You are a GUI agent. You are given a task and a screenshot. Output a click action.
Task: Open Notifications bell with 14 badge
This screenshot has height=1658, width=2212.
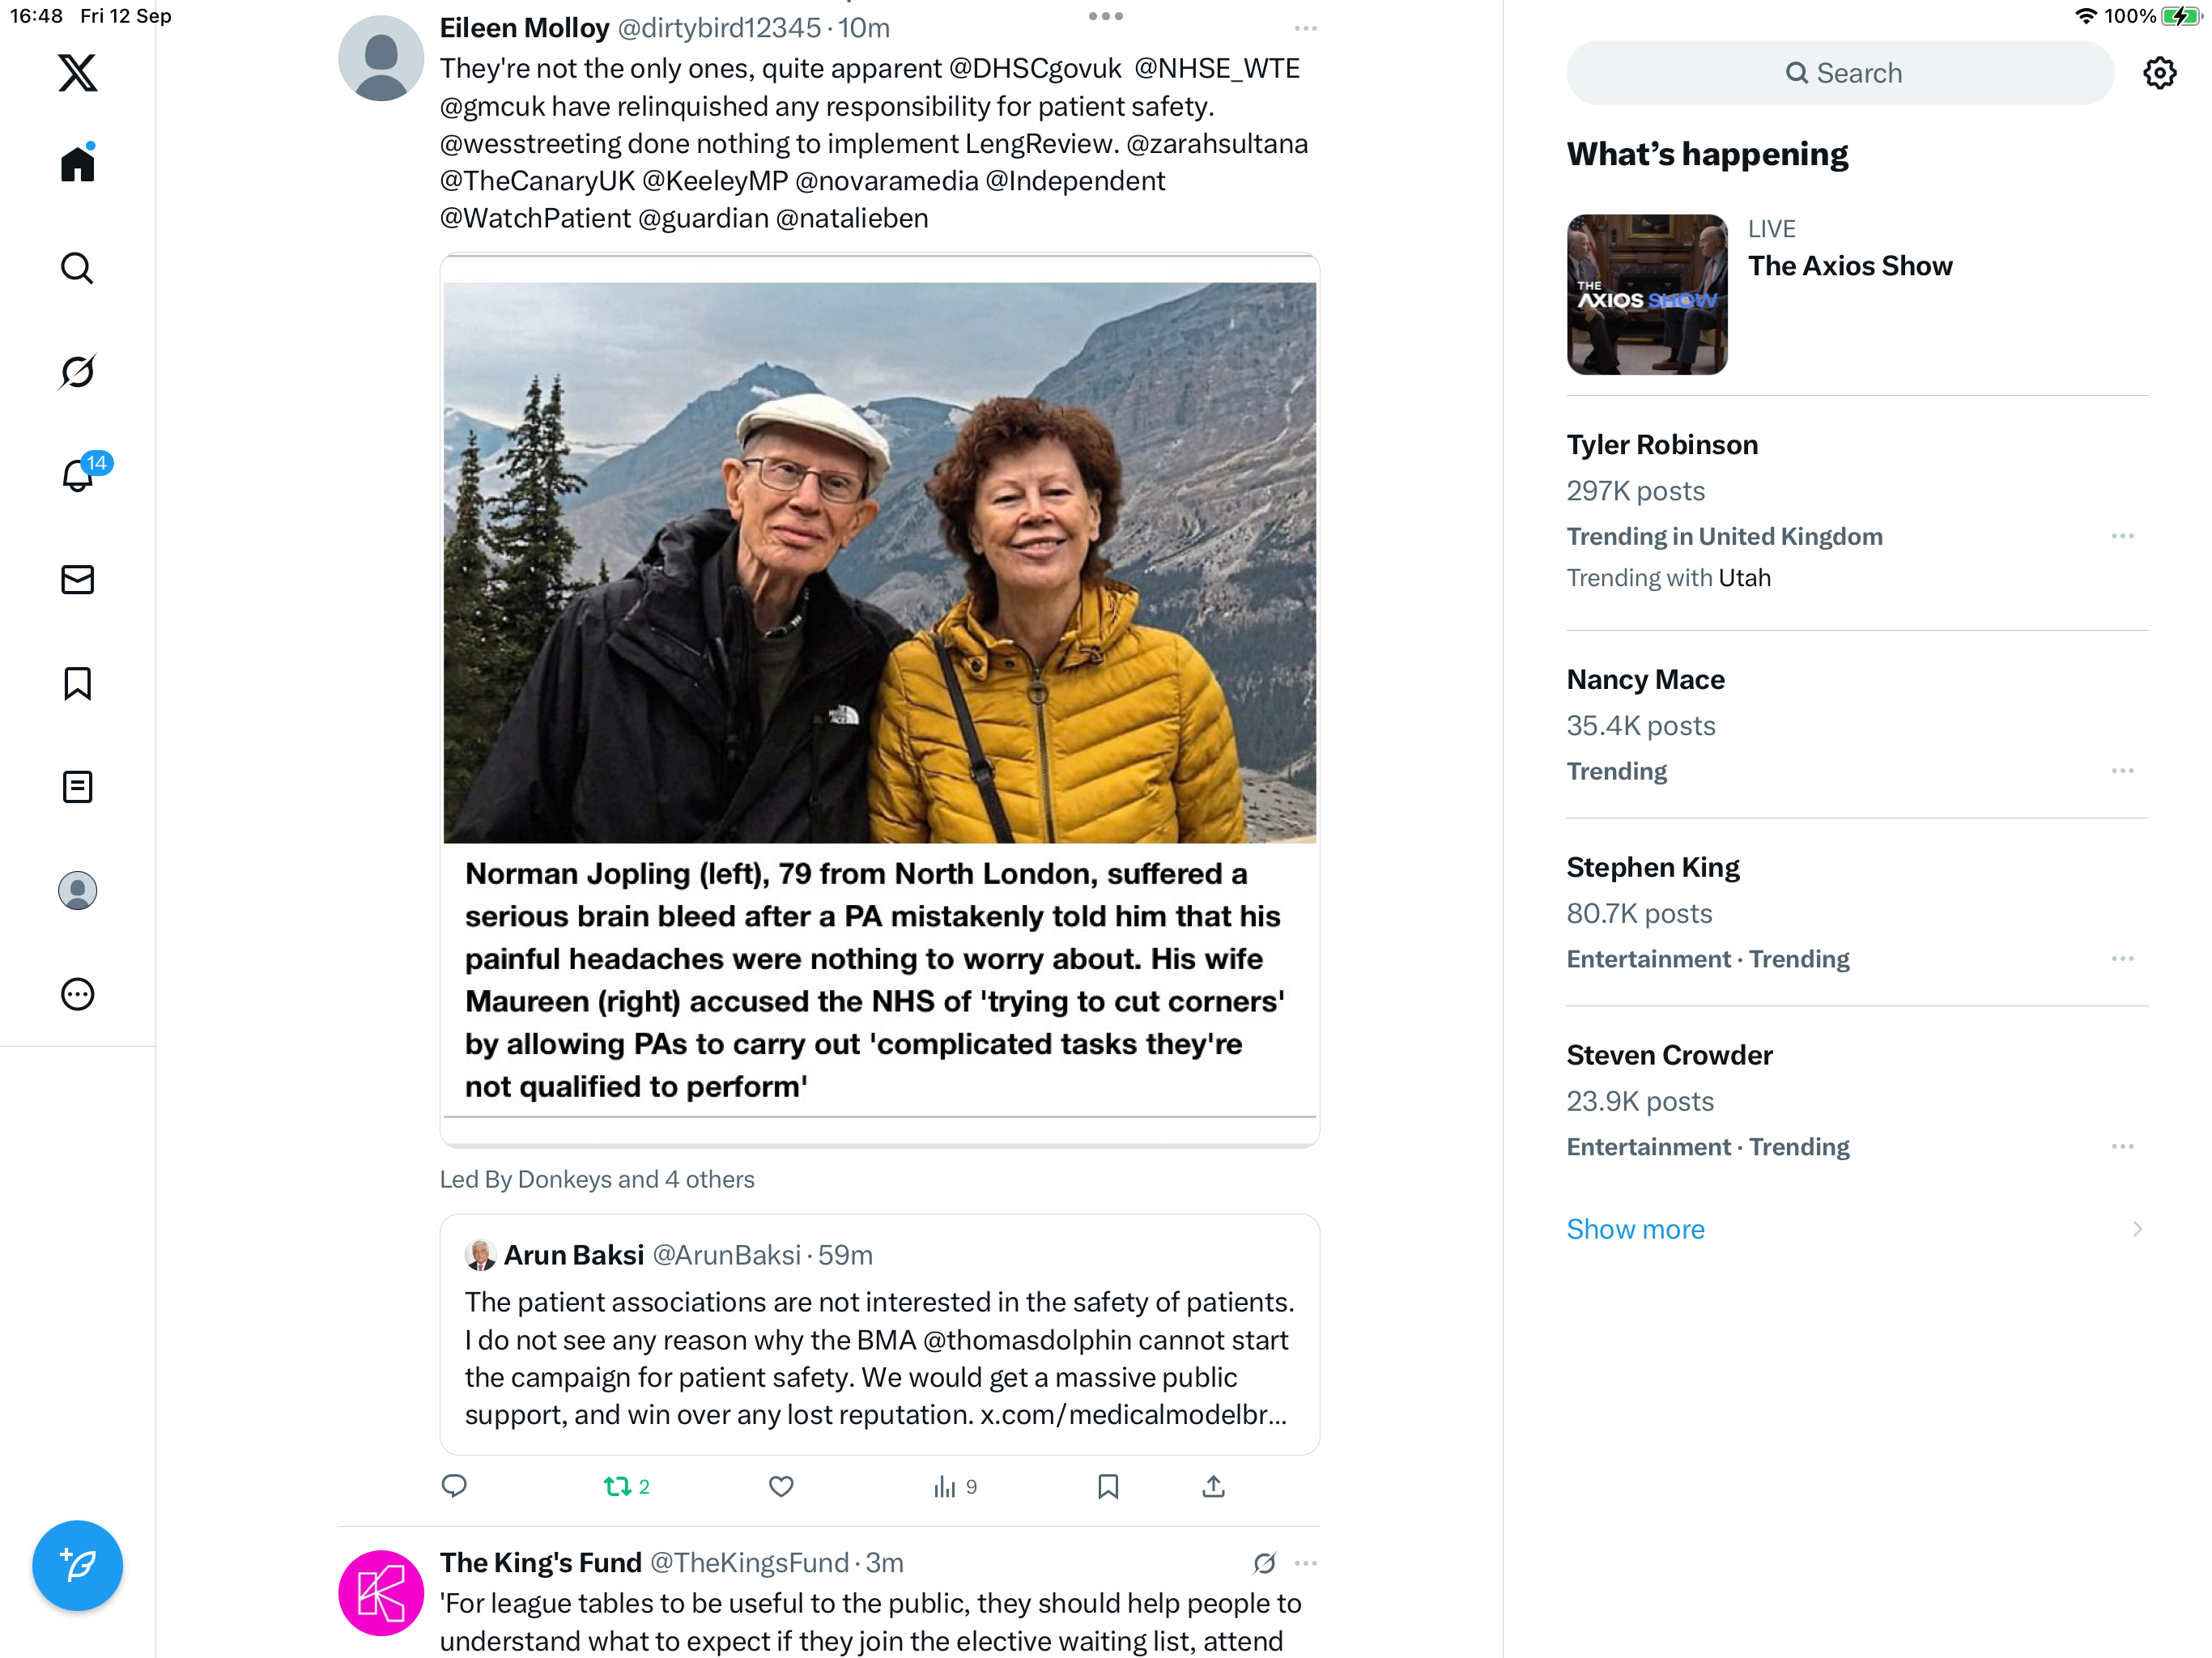78,475
